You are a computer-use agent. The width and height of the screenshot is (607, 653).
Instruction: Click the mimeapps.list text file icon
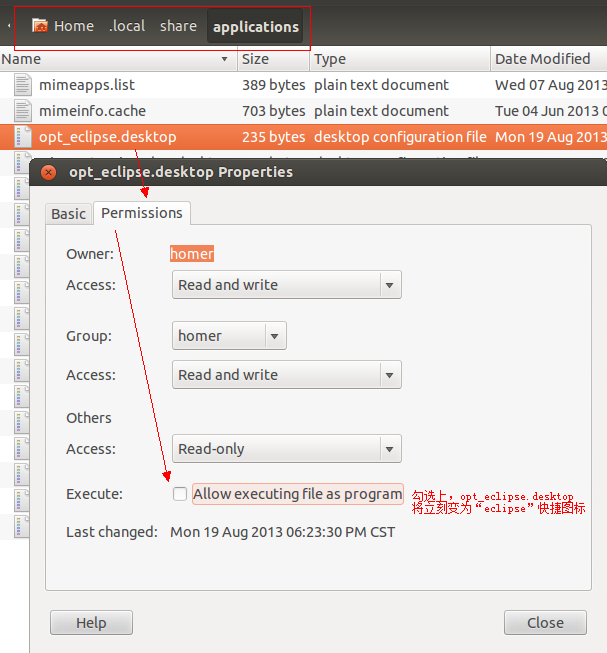(22, 85)
